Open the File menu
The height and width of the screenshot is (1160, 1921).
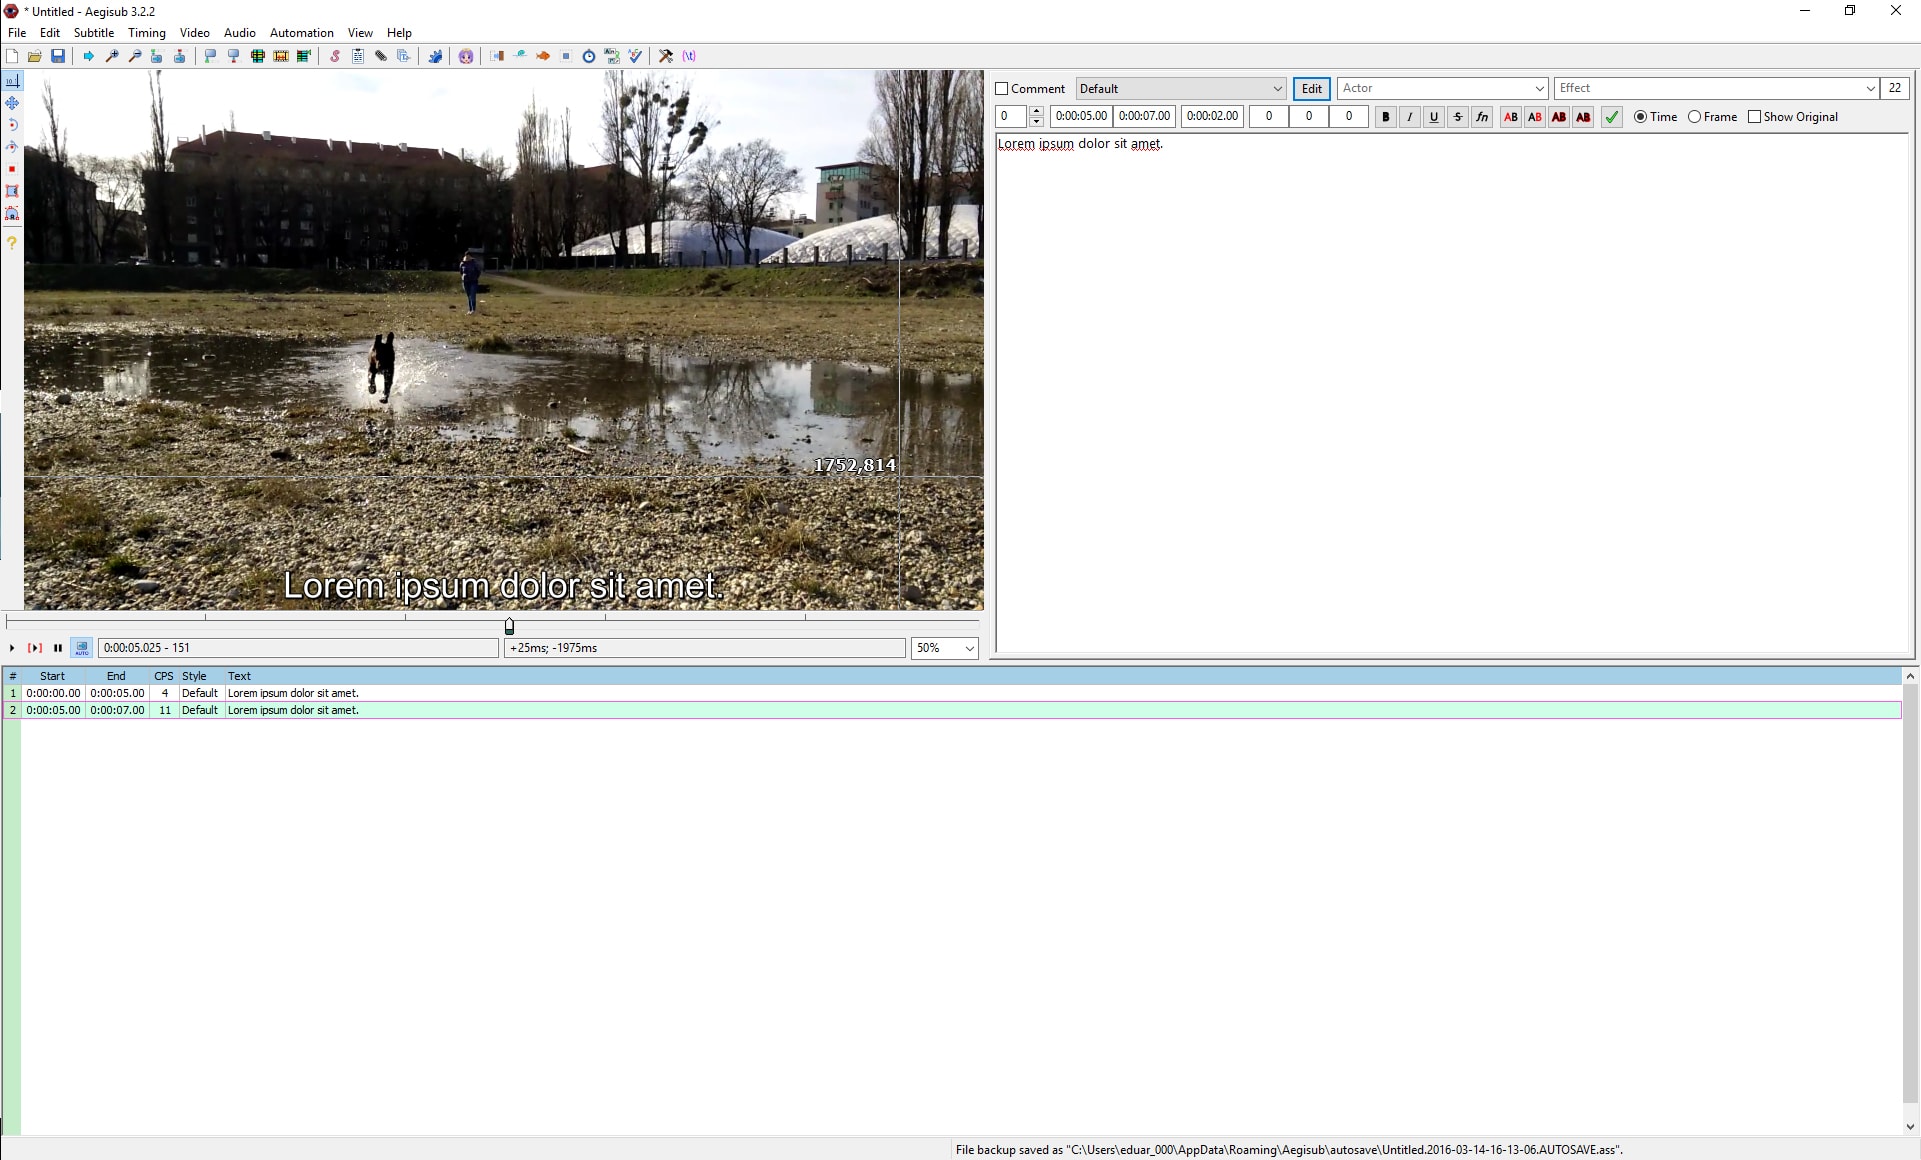click(x=17, y=33)
